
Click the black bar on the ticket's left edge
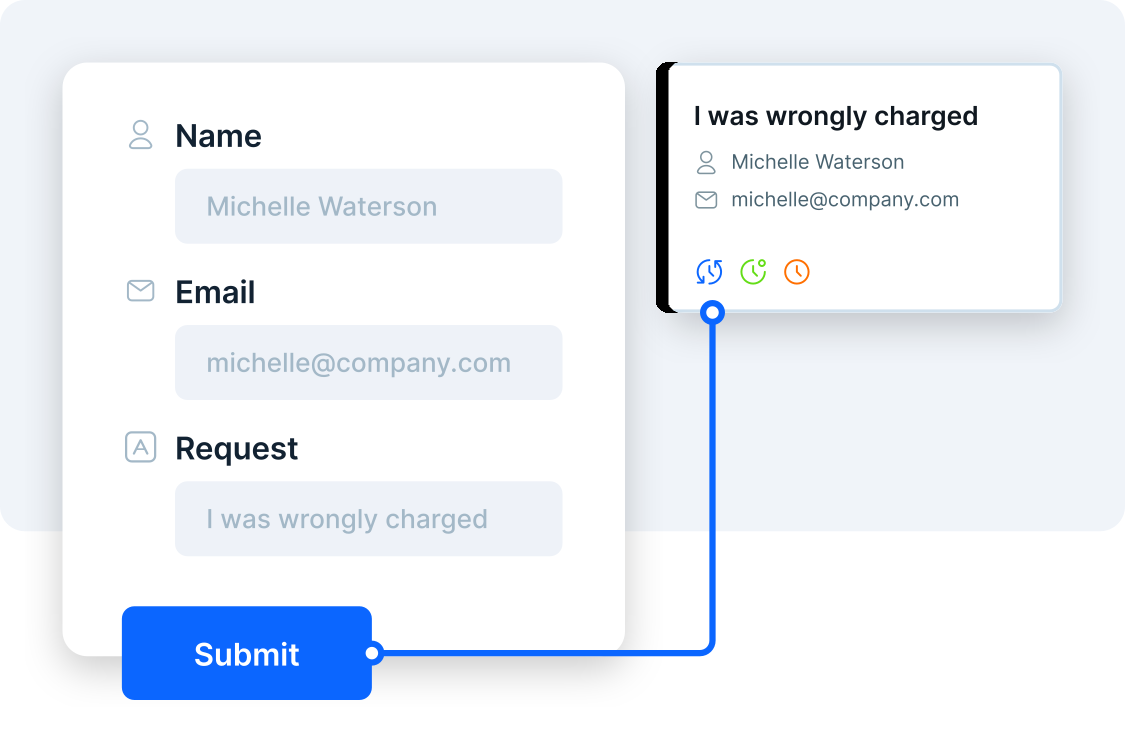coord(662,188)
